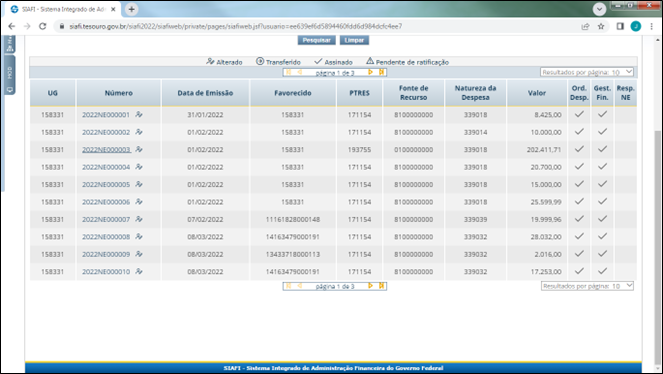Viewport: 663px width, 374px height.
Task: Jump to first page in top paginator
Action: tap(288, 72)
